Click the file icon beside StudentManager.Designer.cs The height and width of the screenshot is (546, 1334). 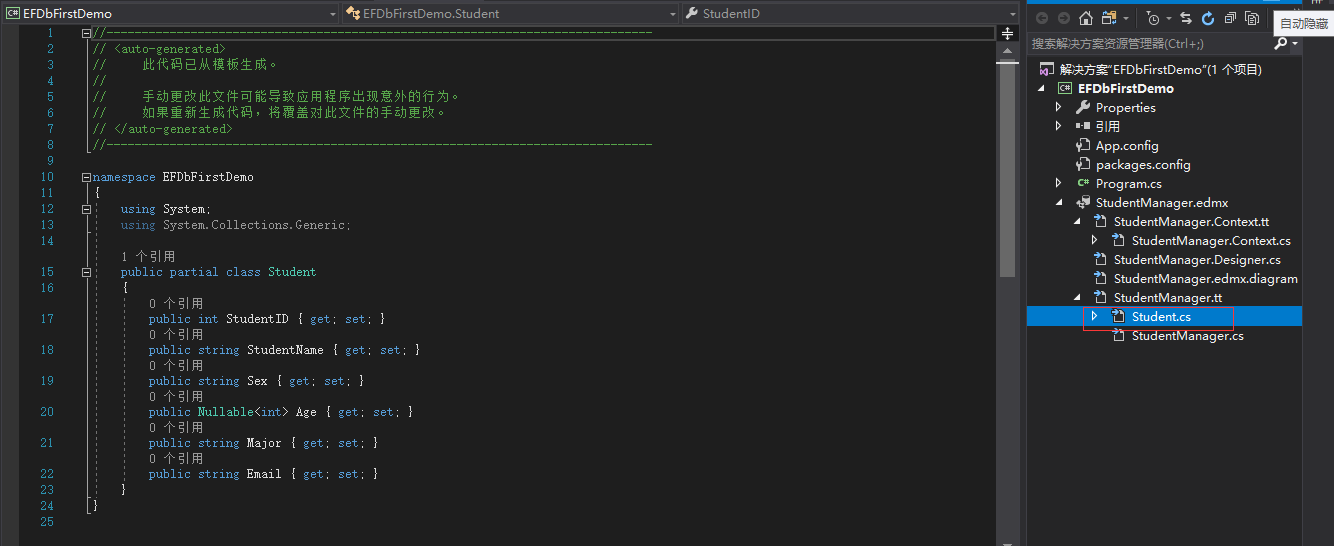[x=1101, y=259]
